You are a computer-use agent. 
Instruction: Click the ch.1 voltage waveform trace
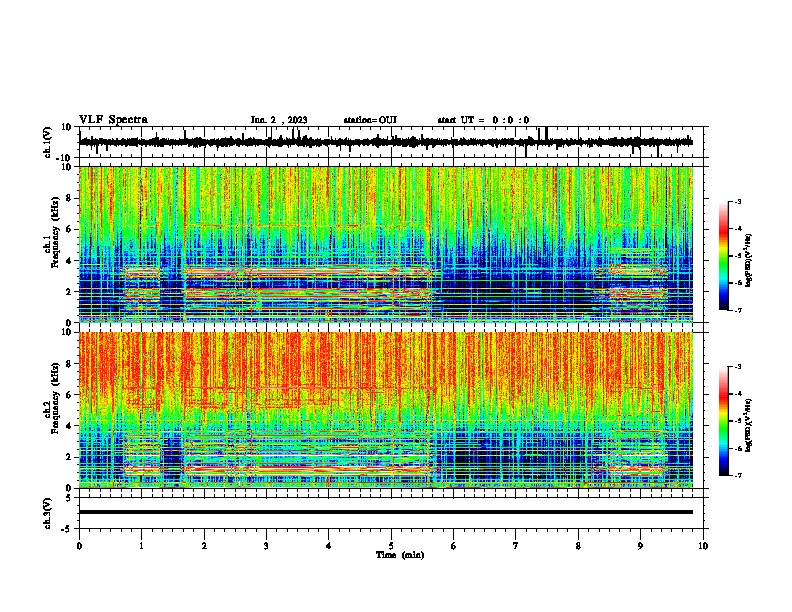pyautogui.click(x=386, y=142)
